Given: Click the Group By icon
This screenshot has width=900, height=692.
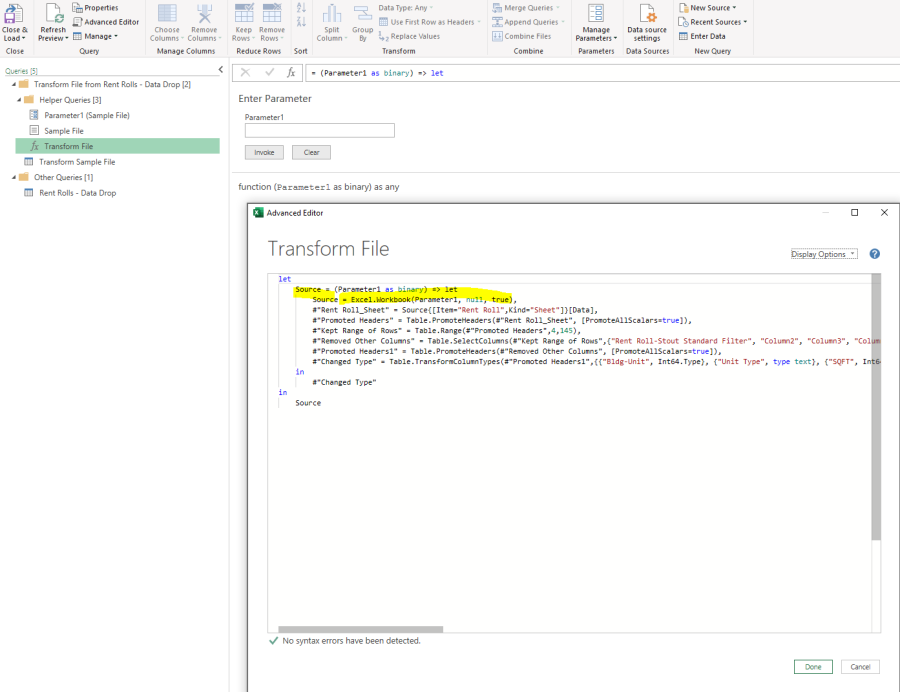Looking at the screenshot, I should pos(363,14).
